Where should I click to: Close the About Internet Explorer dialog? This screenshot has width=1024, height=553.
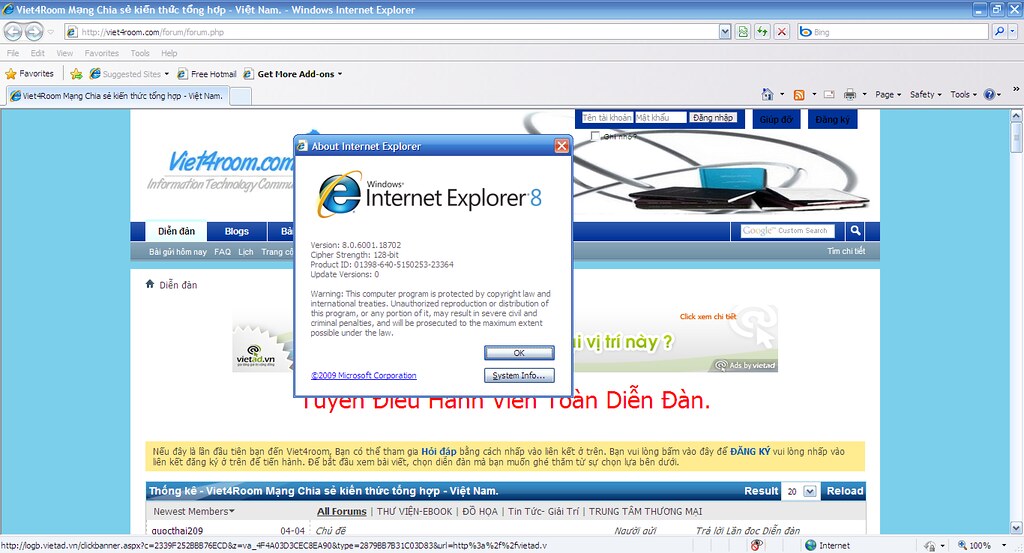pos(562,146)
